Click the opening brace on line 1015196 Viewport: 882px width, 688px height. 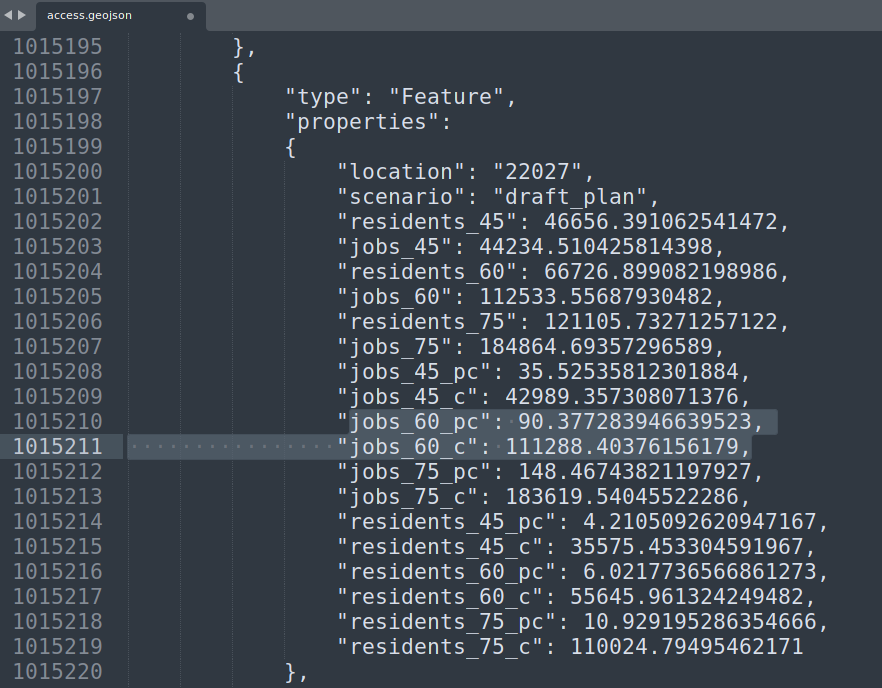click(238, 72)
